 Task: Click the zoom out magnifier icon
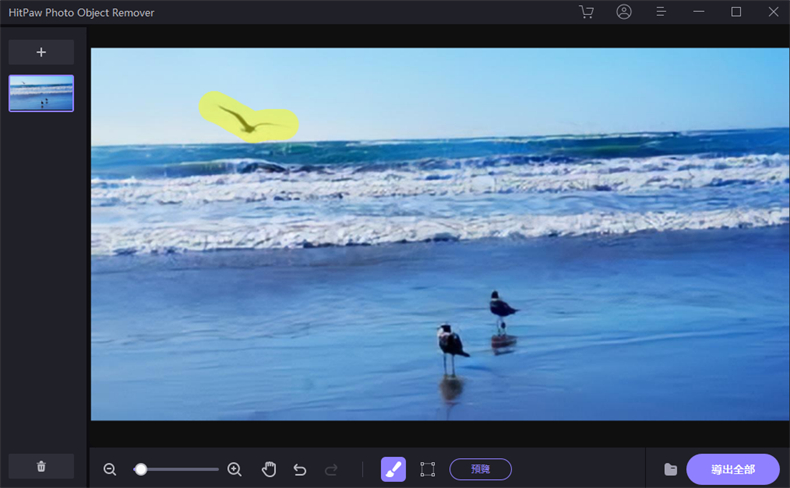pos(110,469)
